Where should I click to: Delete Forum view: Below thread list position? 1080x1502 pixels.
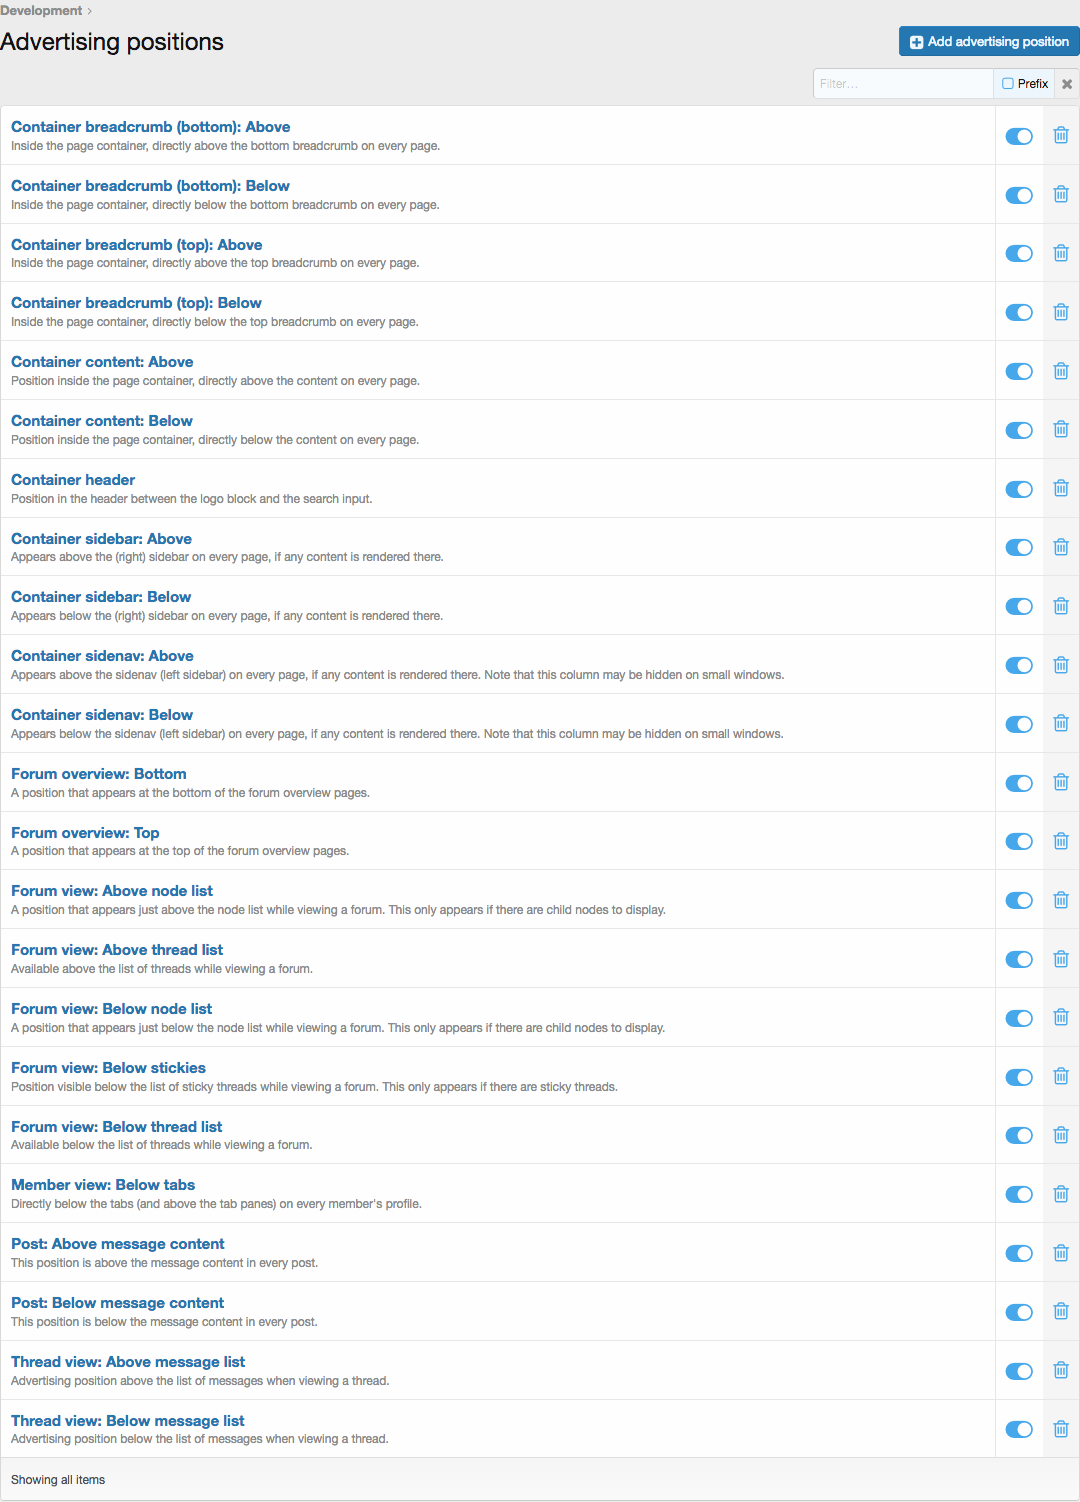coord(1061,1135)
